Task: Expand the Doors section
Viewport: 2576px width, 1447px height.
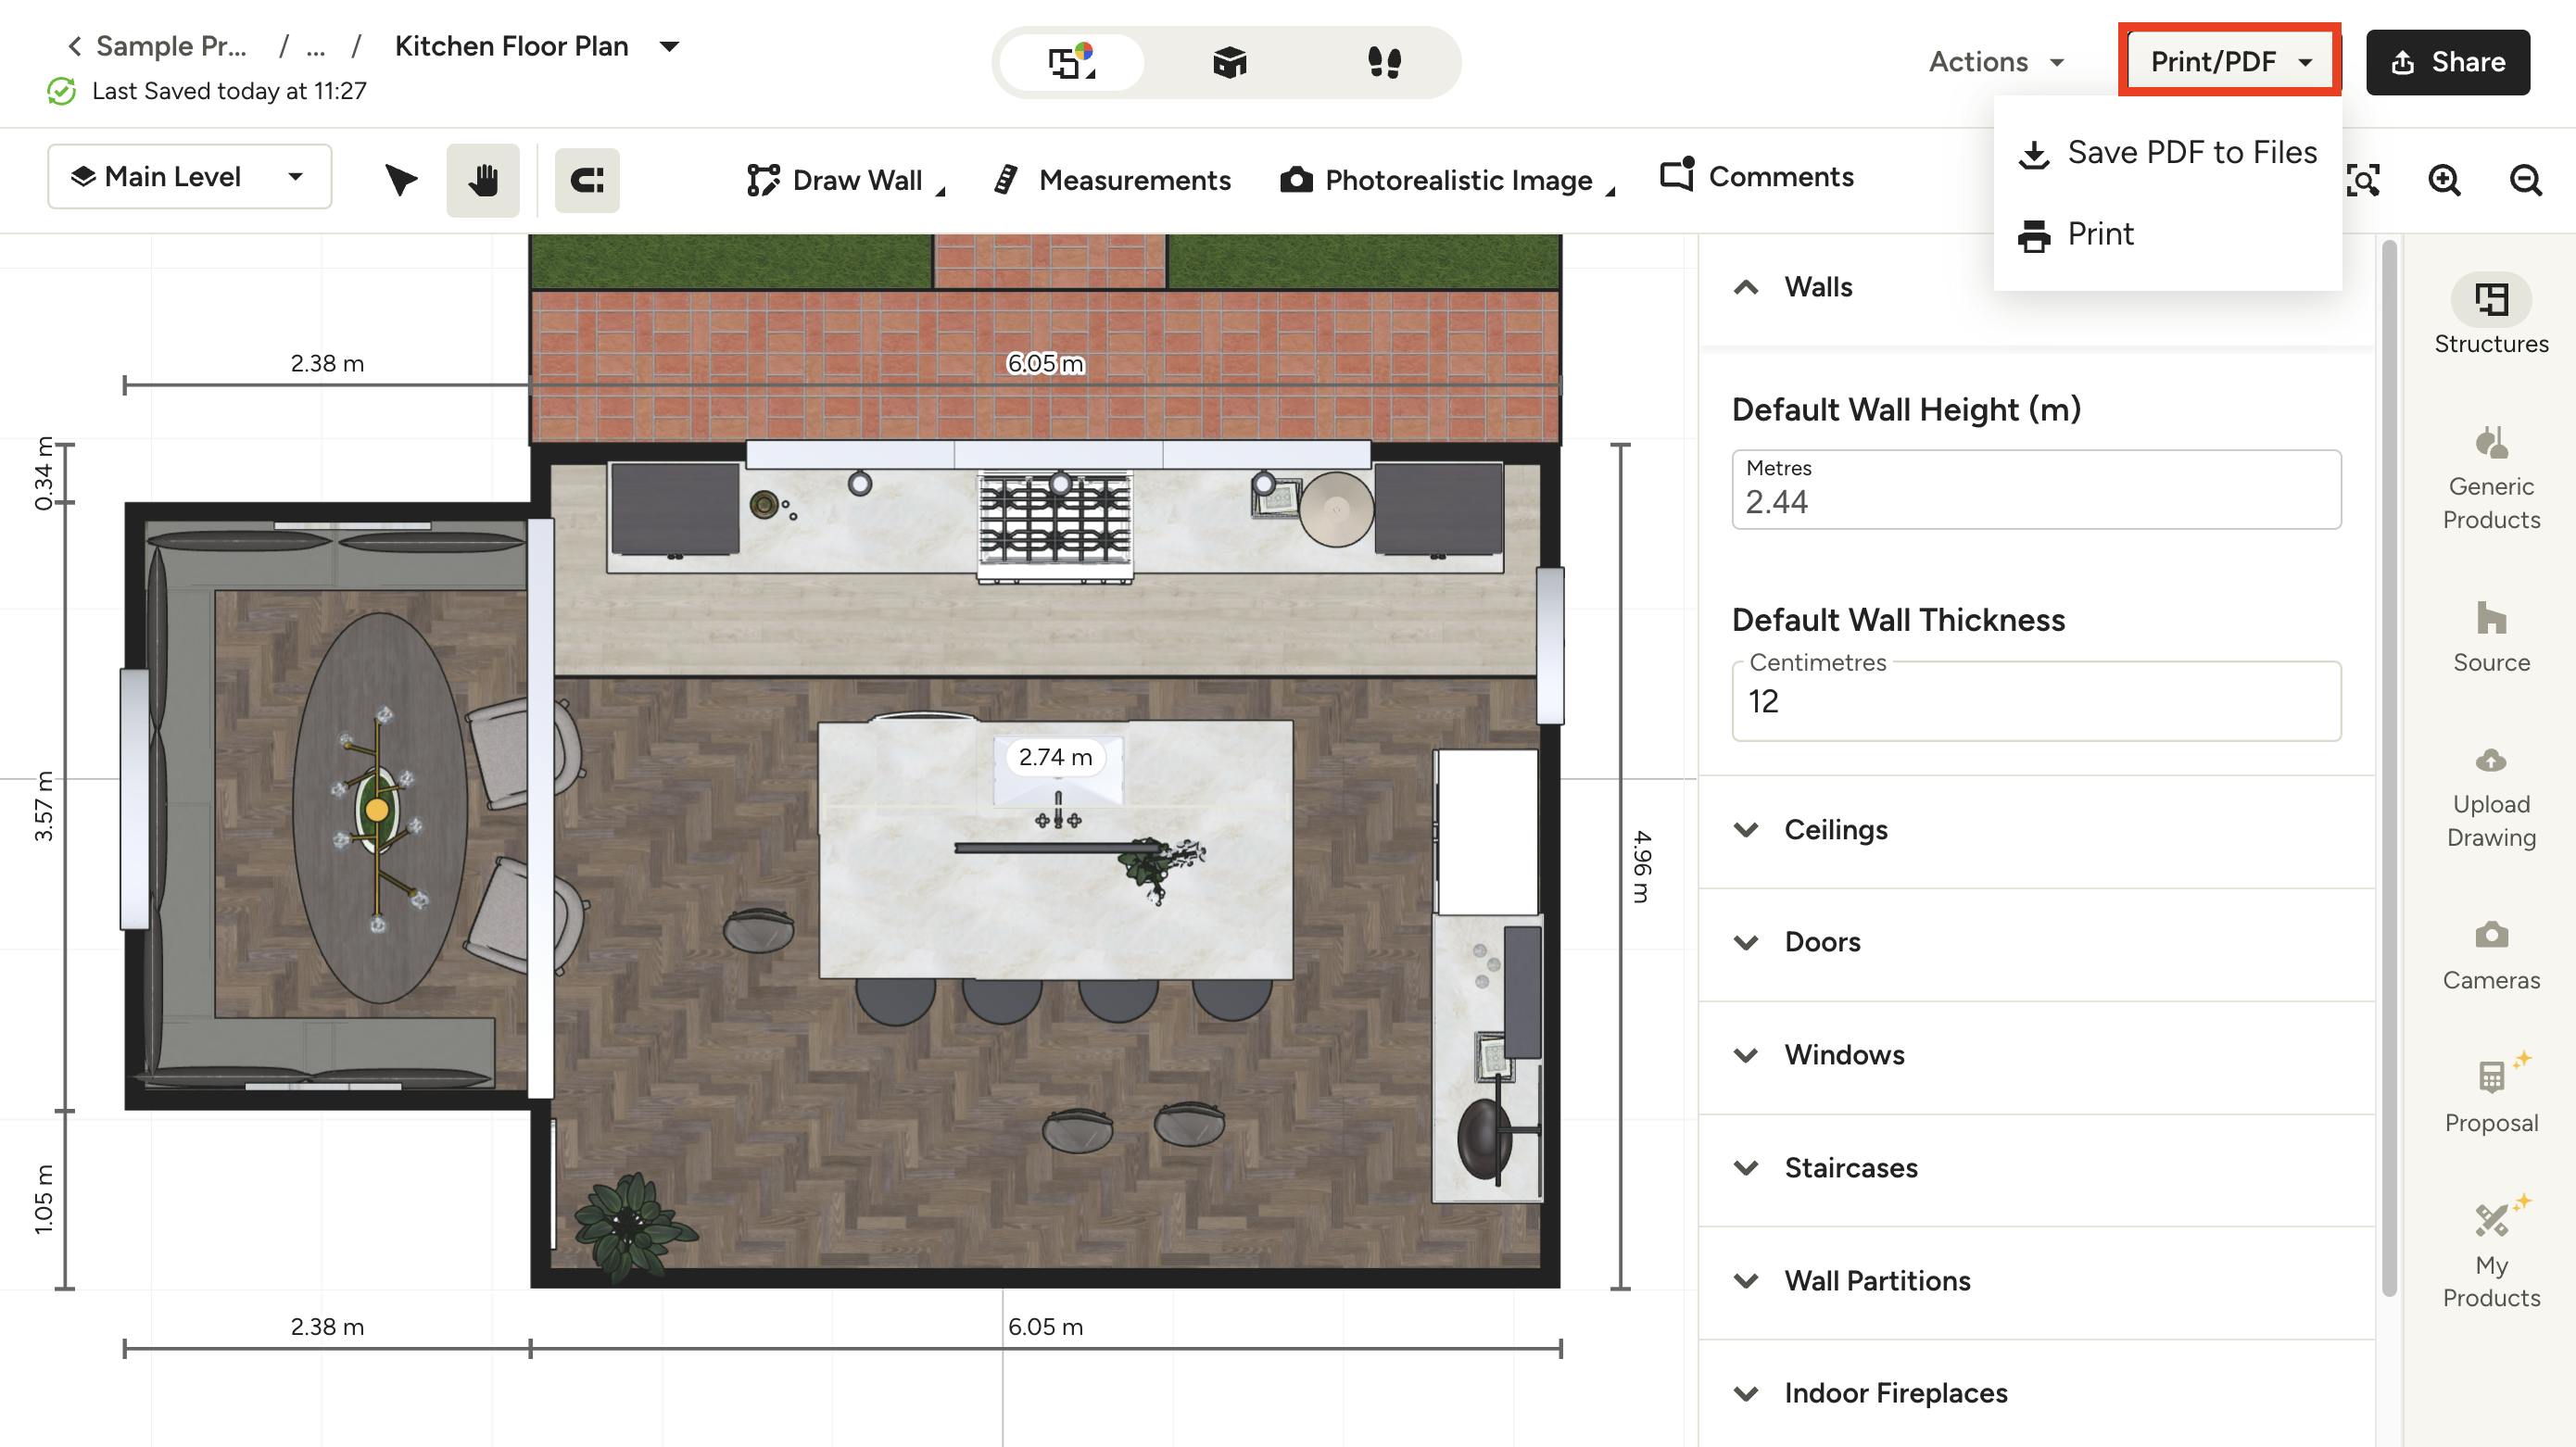Action: 2036,943
